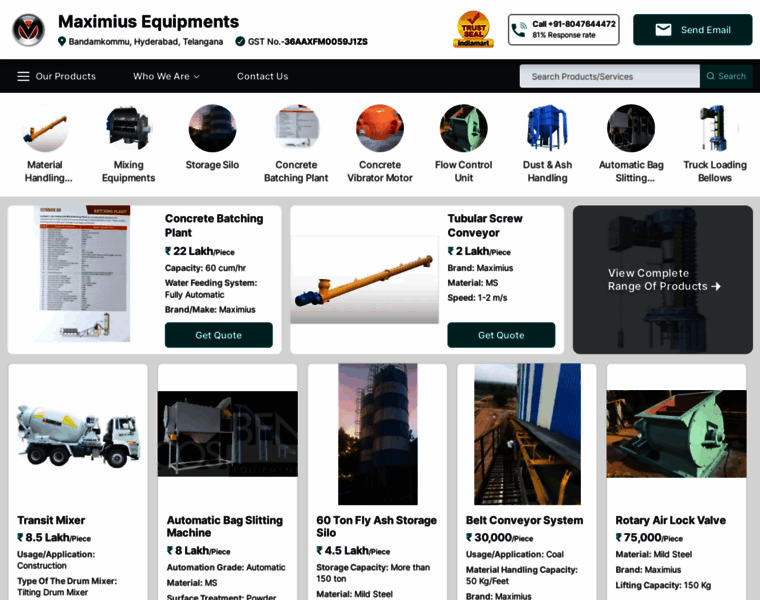Go to Contact Us page

[262, 76]
